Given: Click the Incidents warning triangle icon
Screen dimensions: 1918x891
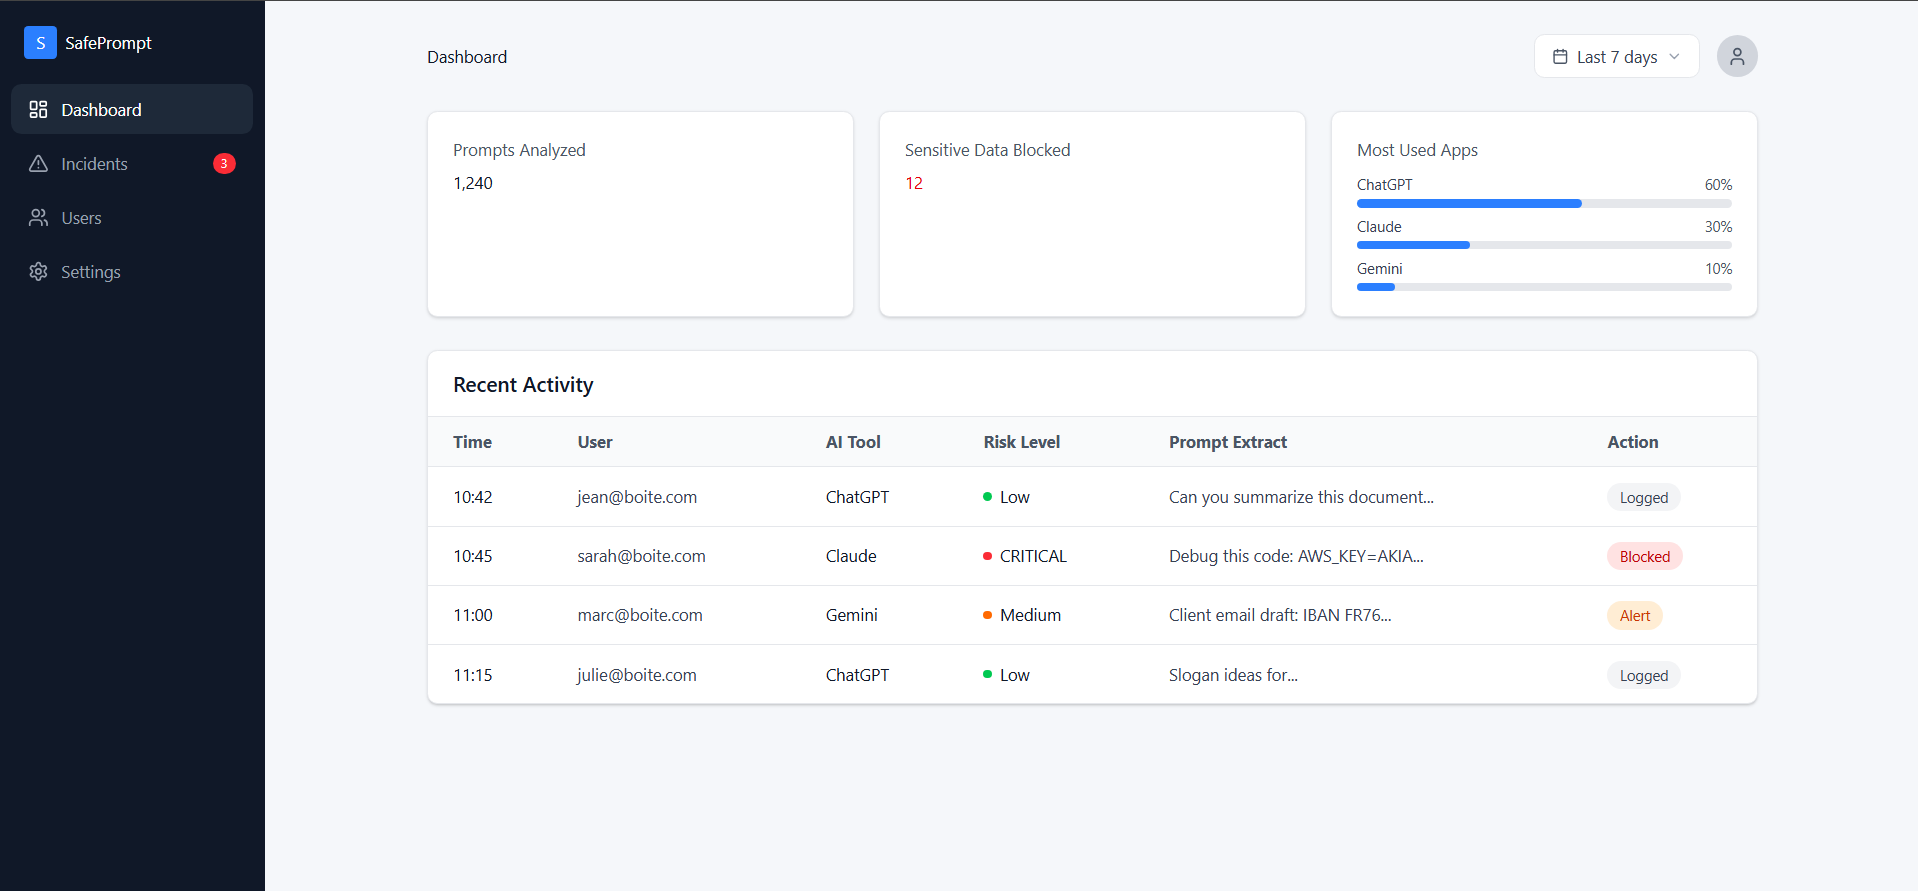Looking at the screenshot, I should [x=38, y=164].
